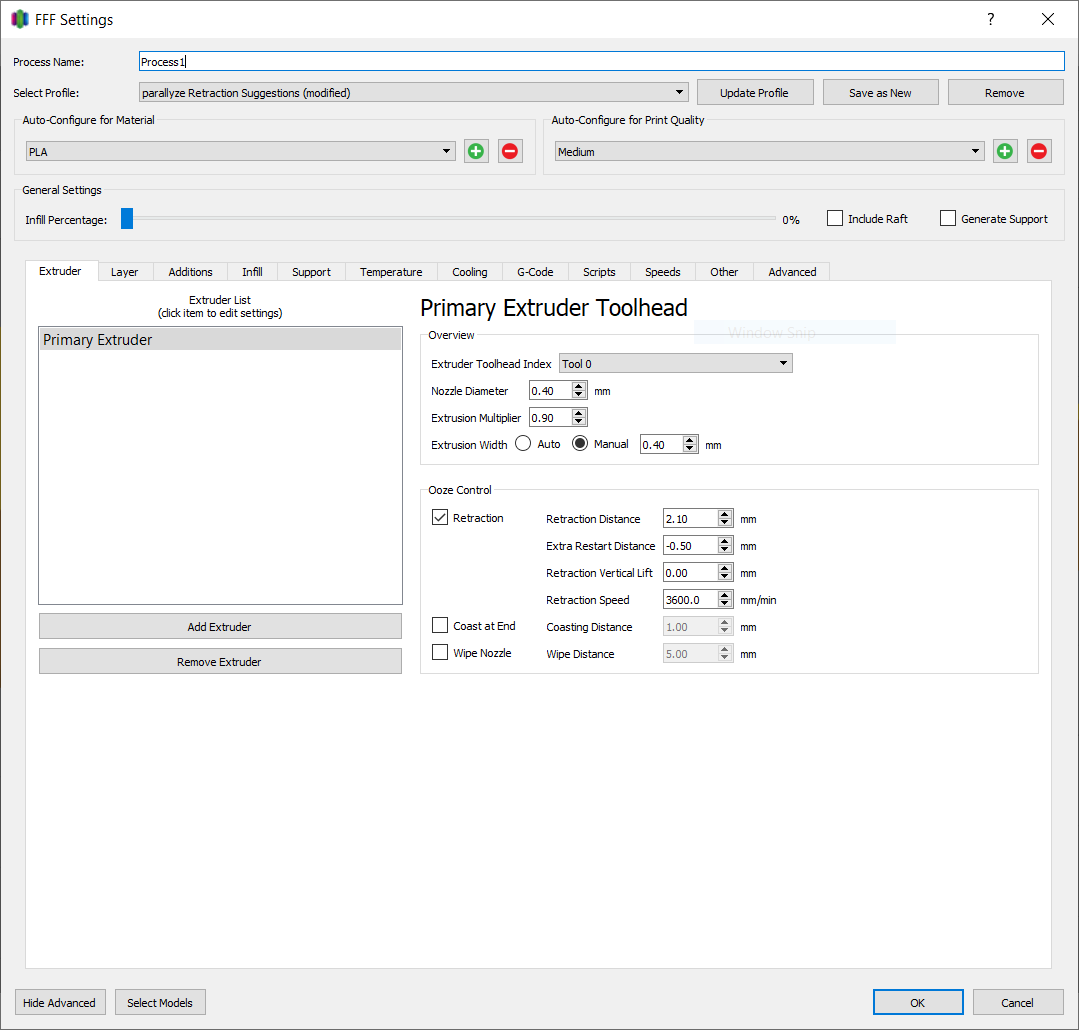This screenshot has height=1030, width=1079.
Task: Click Retraction Distance spinner arrows
Action: point(725,519)
